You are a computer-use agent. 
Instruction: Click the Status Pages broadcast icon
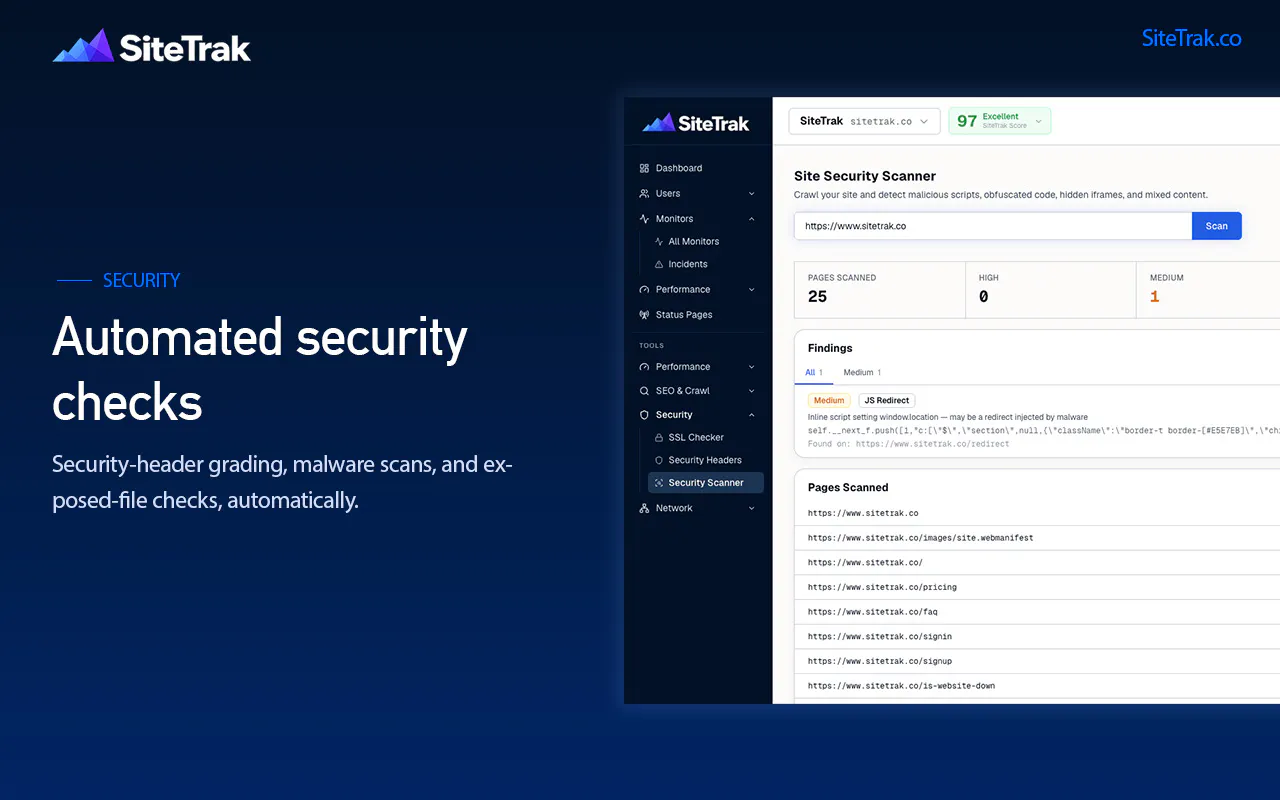pyautogui.click(x=644, y=314)
